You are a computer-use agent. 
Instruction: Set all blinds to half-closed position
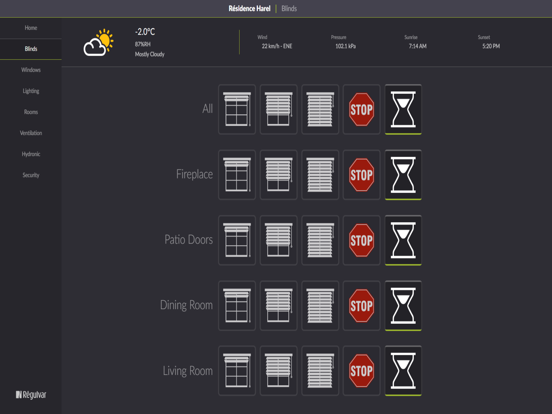pos(278,109)
